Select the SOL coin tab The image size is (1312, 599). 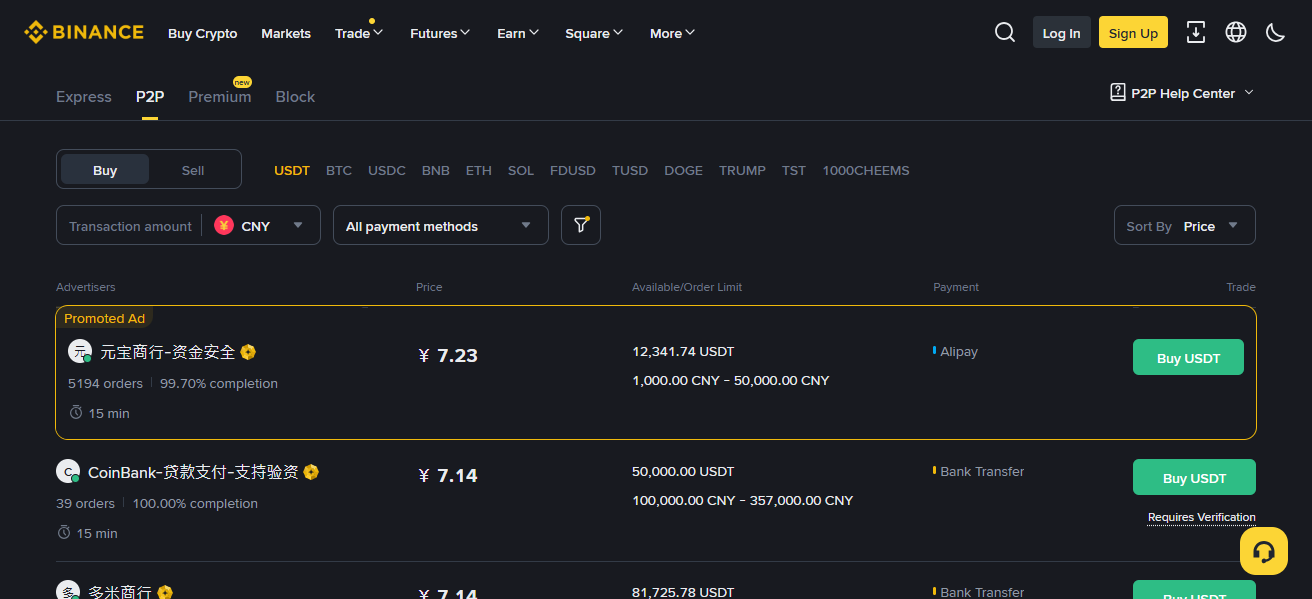[x=521, y=170]
